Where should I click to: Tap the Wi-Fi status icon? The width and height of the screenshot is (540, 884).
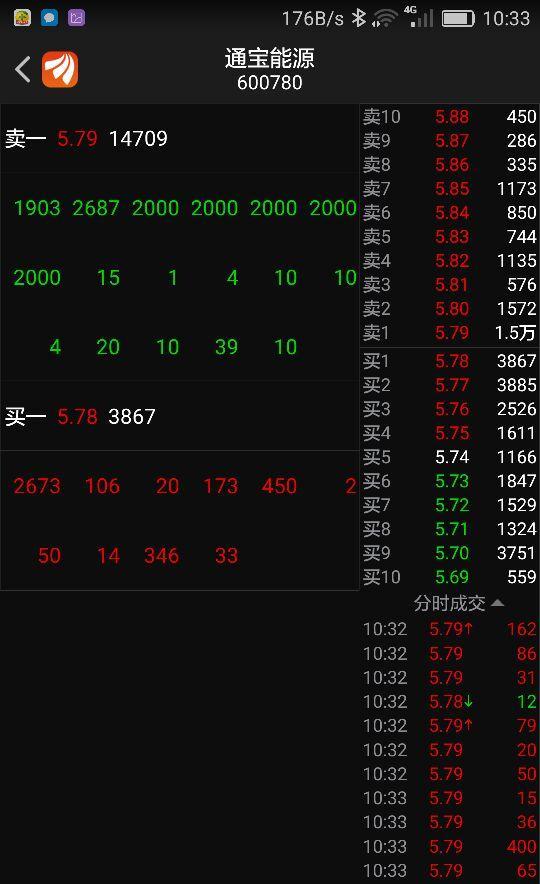point(385,19)
